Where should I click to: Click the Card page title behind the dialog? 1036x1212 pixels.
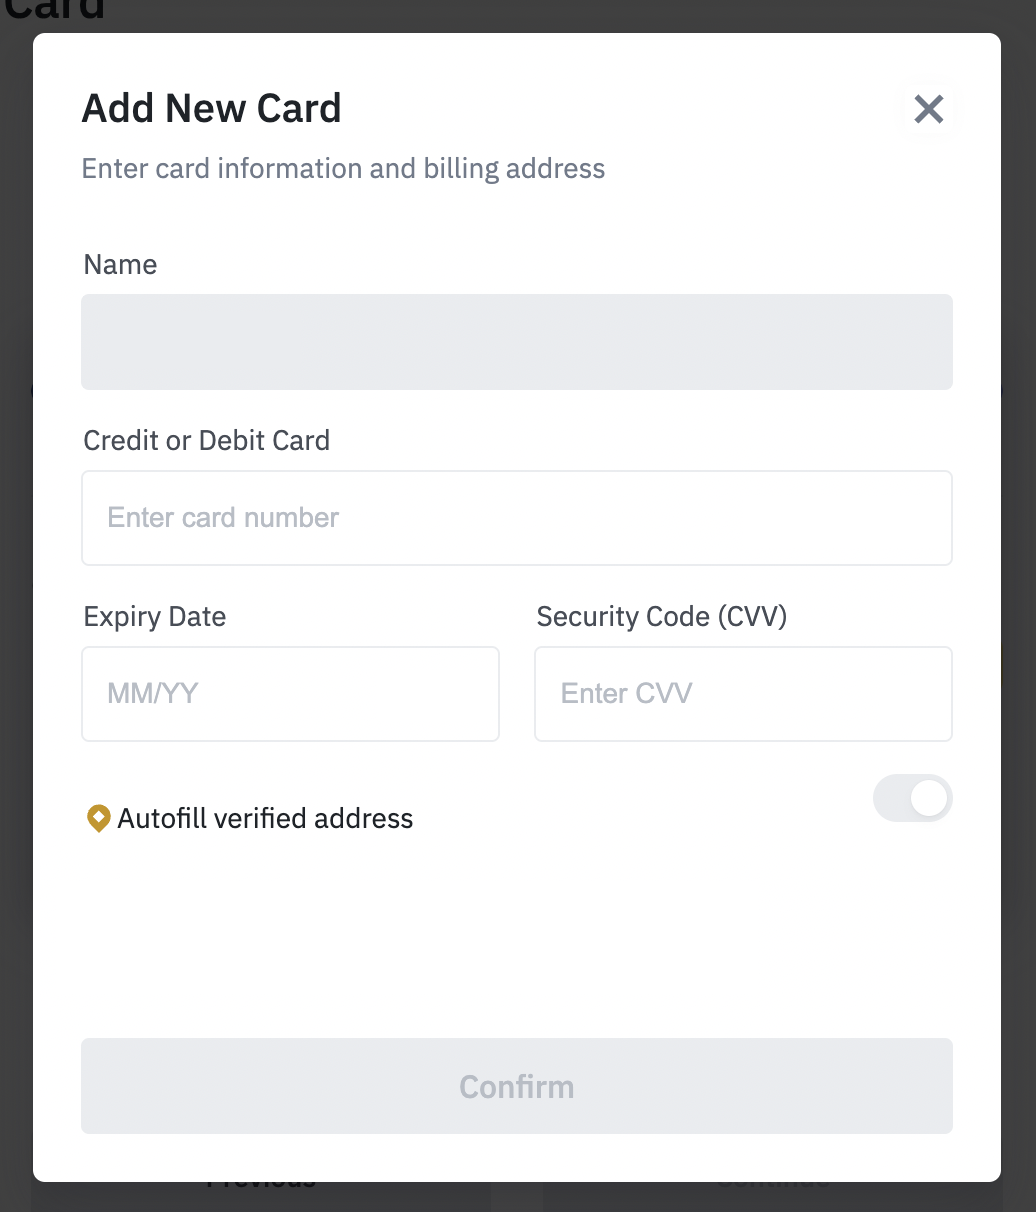[x=55, y=10]
